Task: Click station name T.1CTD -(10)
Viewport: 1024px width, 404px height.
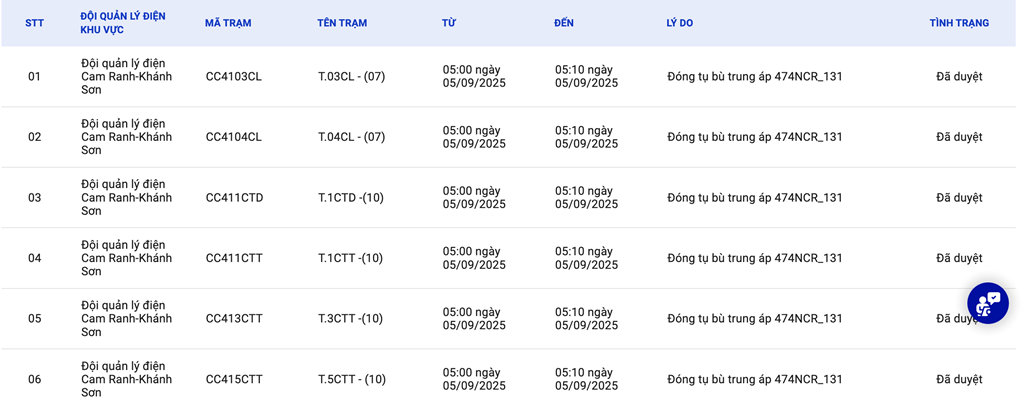Action: (351, 198)
